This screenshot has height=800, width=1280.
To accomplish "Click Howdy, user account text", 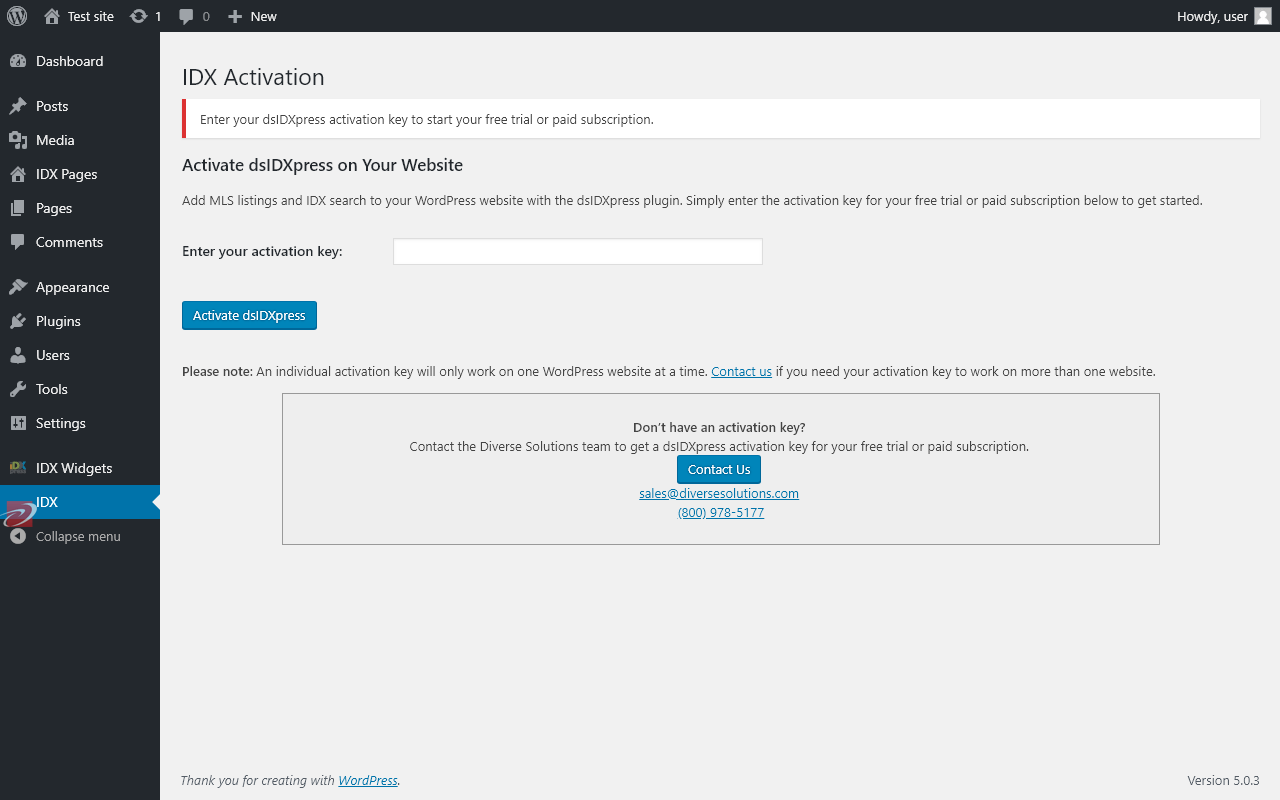I will pyautogui.click(x=1212, y=16).
